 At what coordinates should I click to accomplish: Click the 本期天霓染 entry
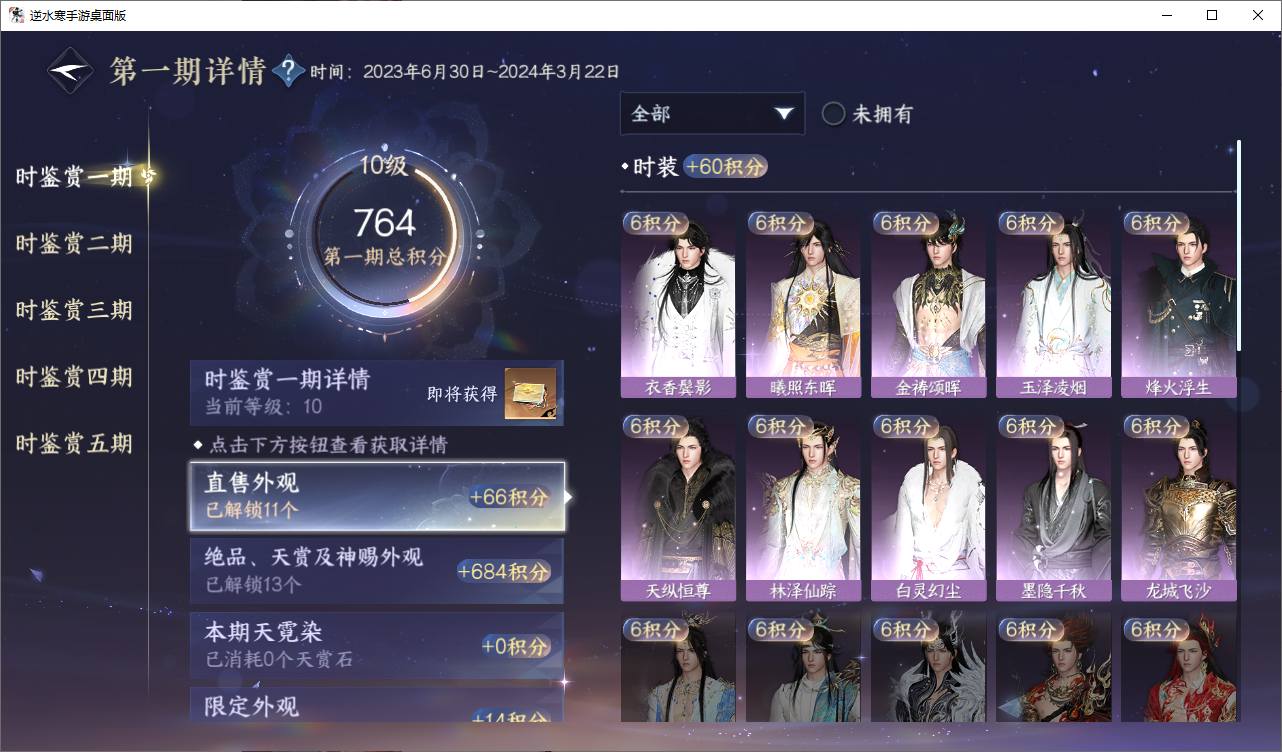[x=377, y=645]
